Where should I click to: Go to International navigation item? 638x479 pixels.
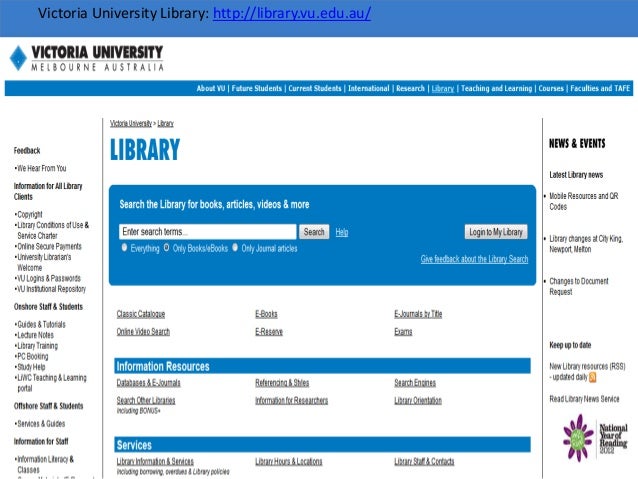pos(369,88)
